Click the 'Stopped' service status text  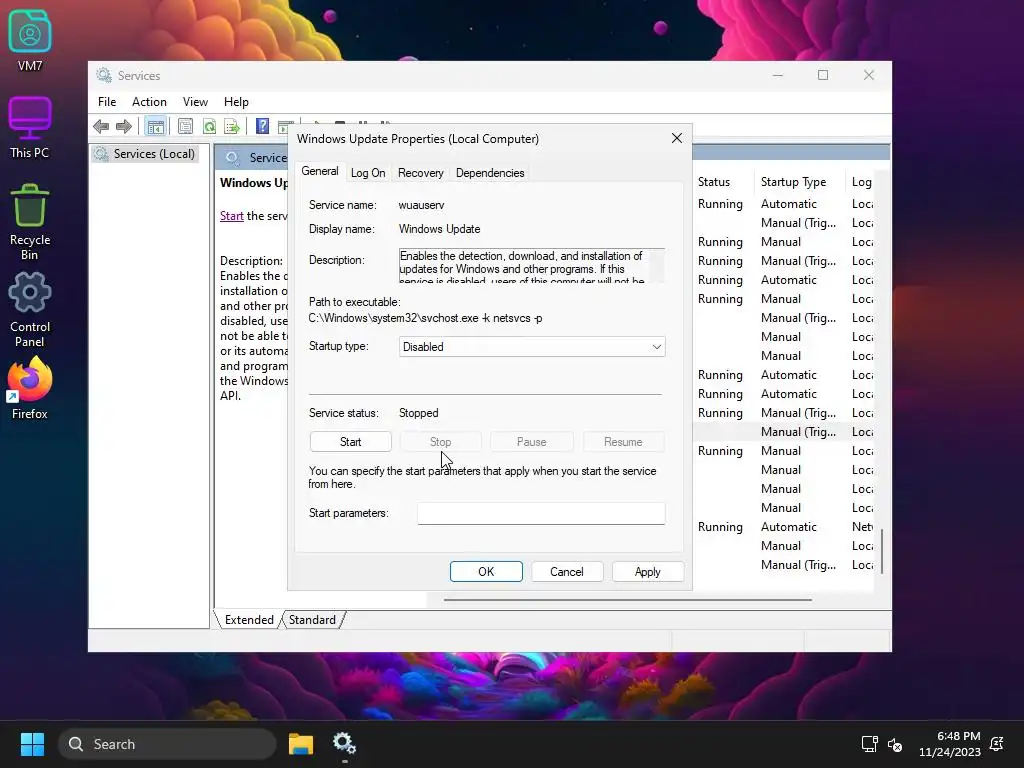419,413
